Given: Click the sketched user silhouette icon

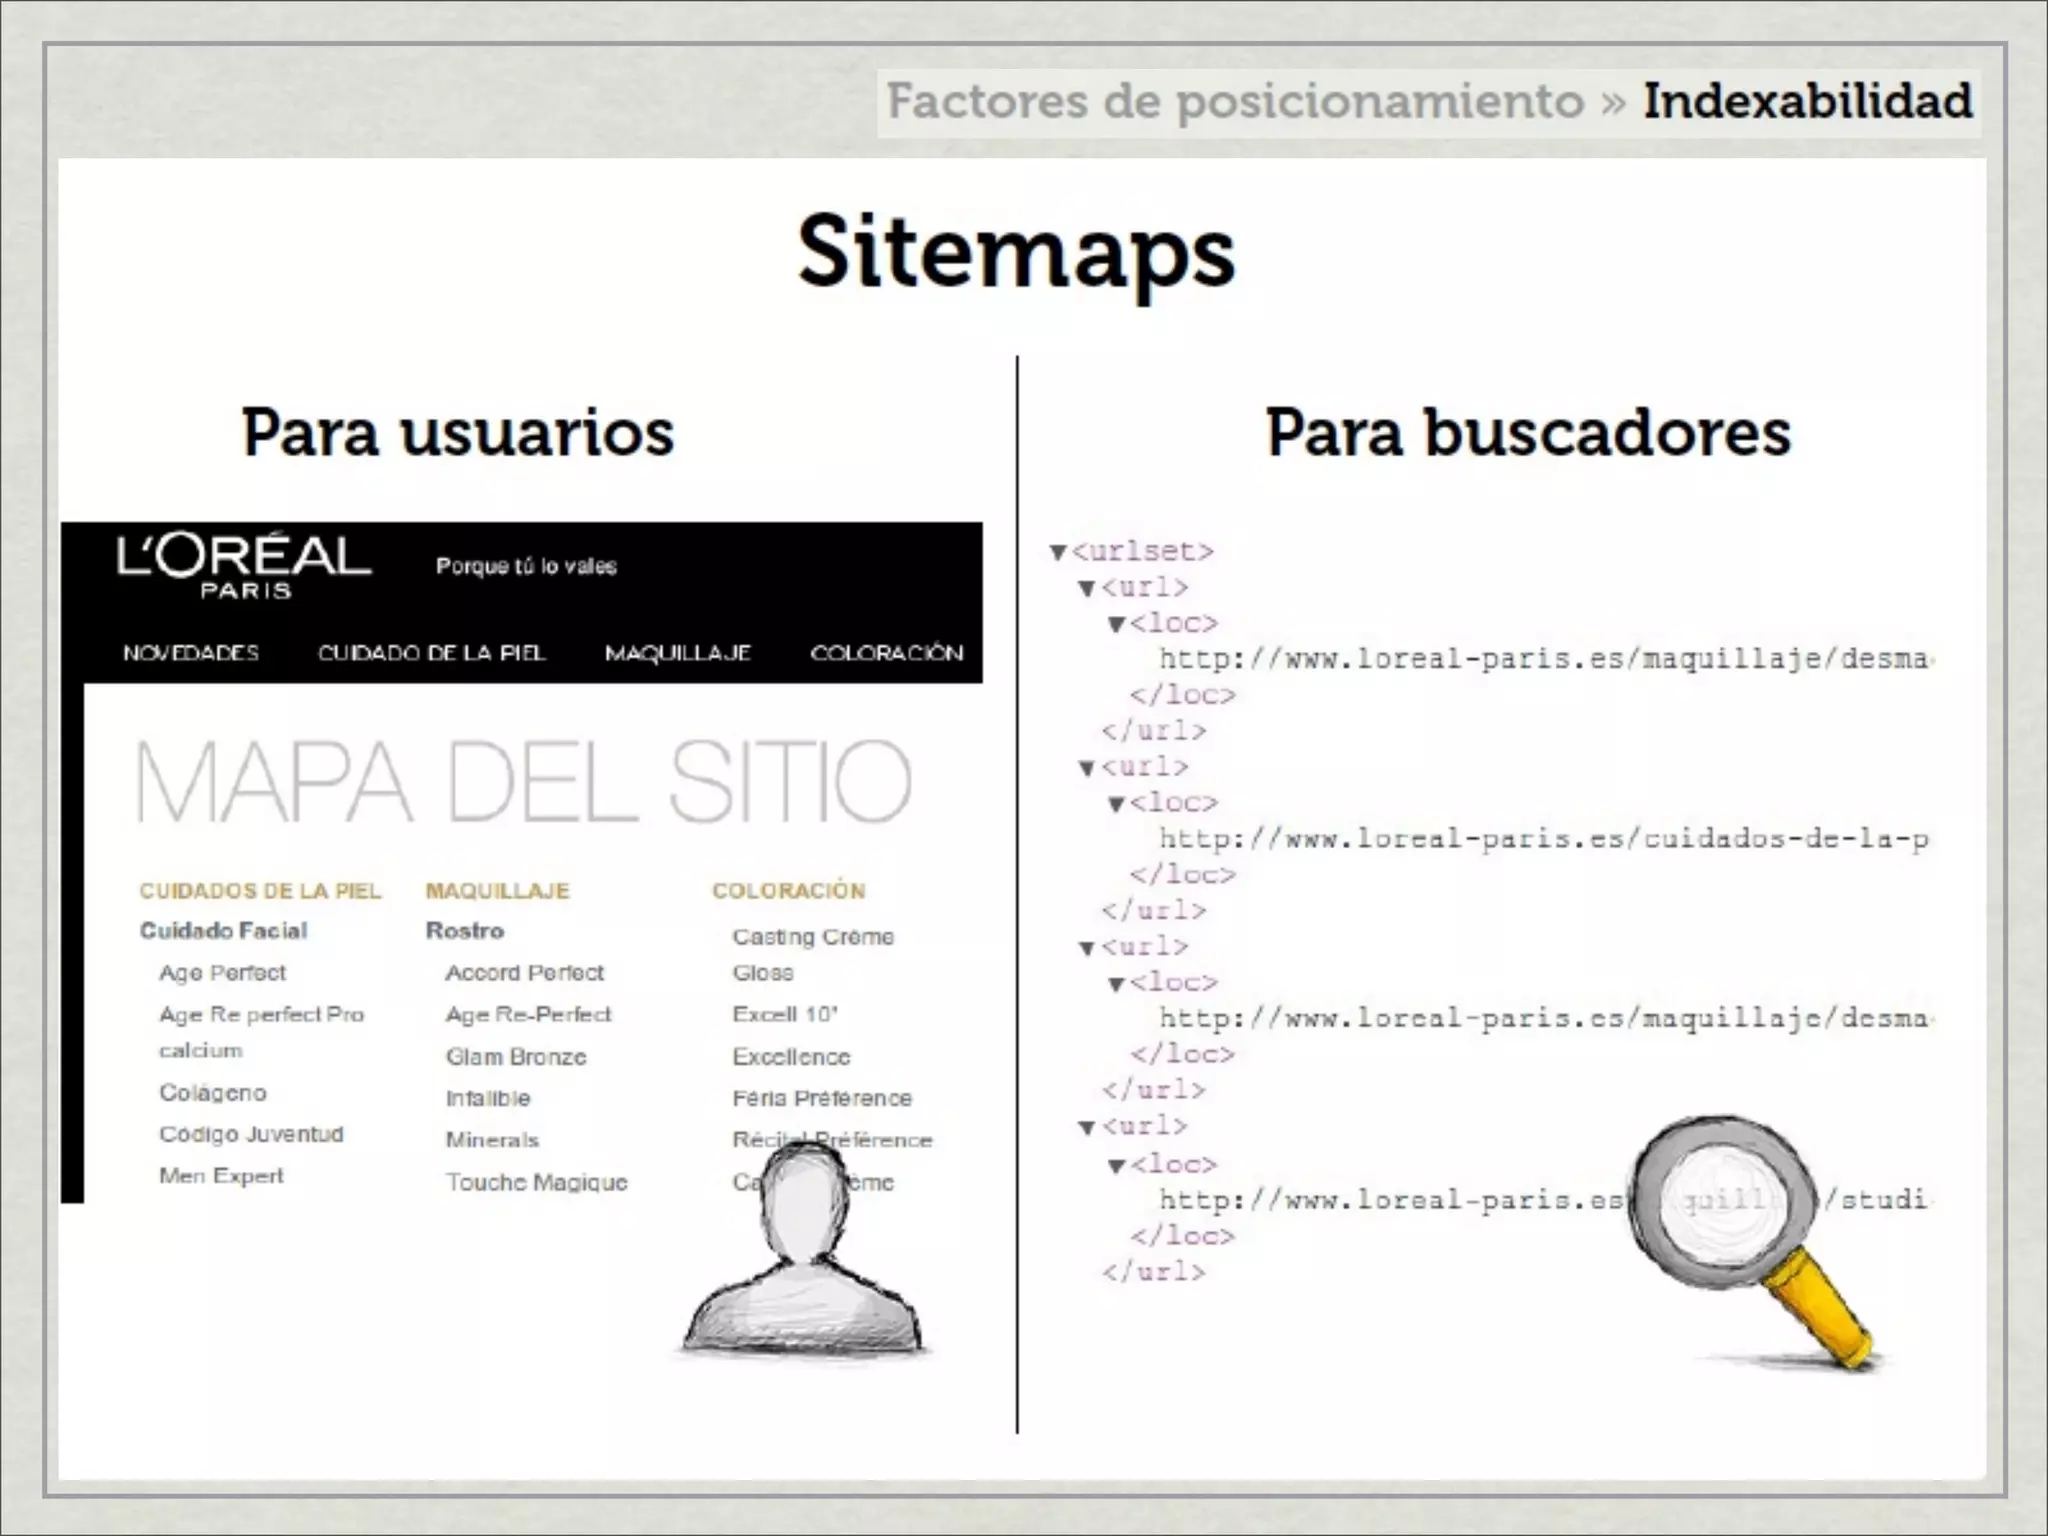Looking at the screenshot, I should coord(803,1260).
